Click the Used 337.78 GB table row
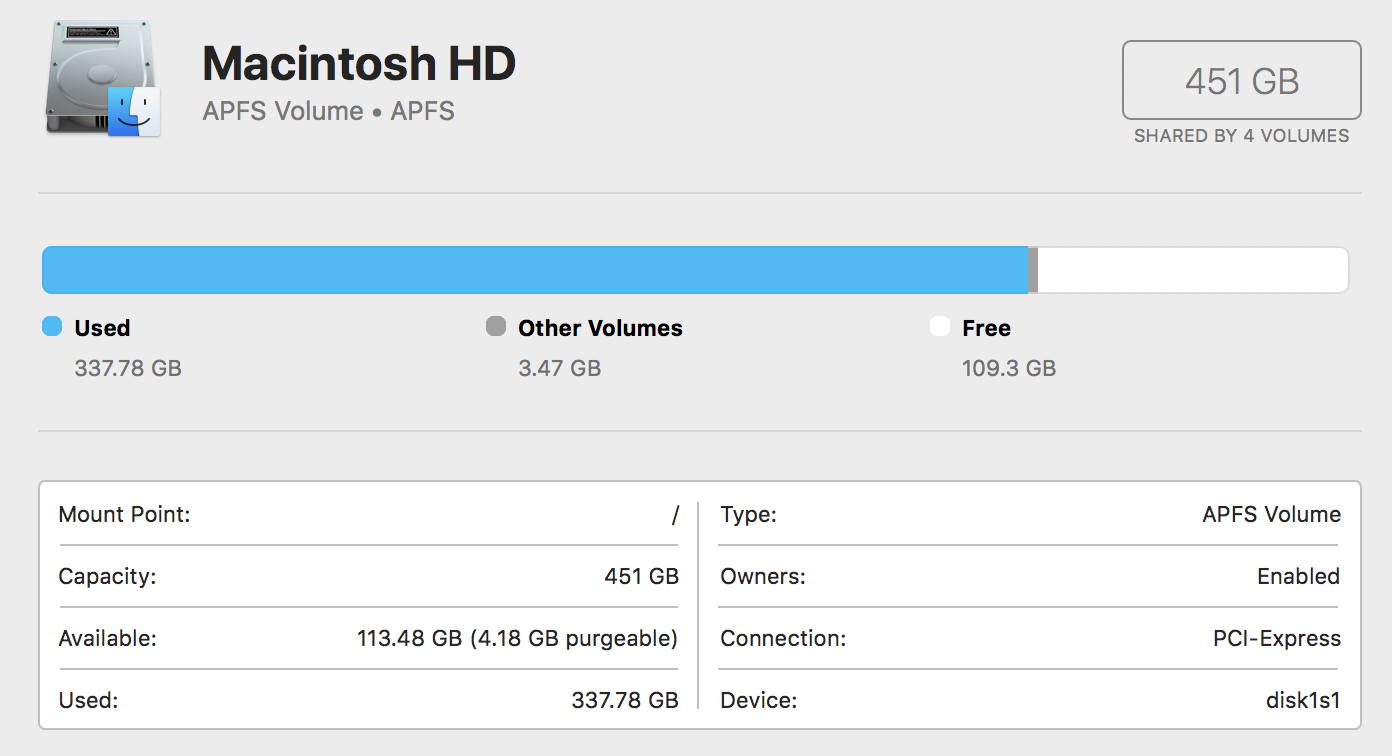1392x756 pixels. tap(368, 700)
